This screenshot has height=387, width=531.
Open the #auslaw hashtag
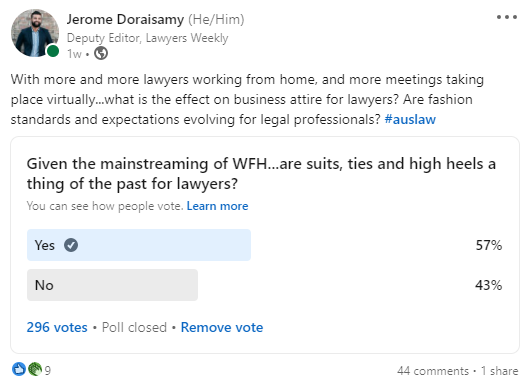click(410, 120)
